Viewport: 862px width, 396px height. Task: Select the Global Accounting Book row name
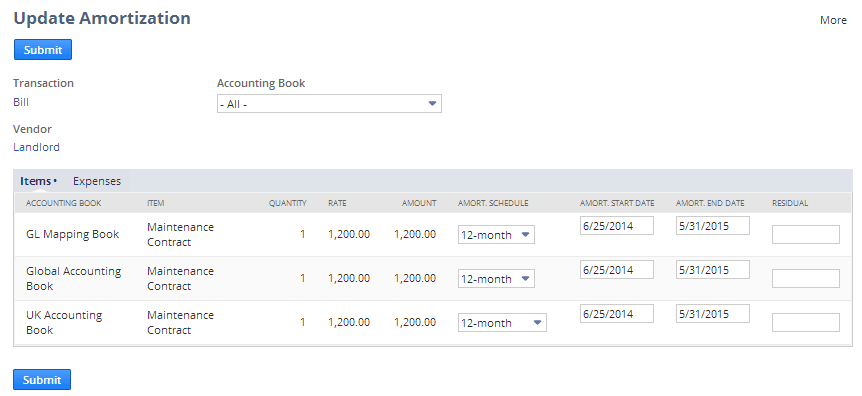pos(74,278)
